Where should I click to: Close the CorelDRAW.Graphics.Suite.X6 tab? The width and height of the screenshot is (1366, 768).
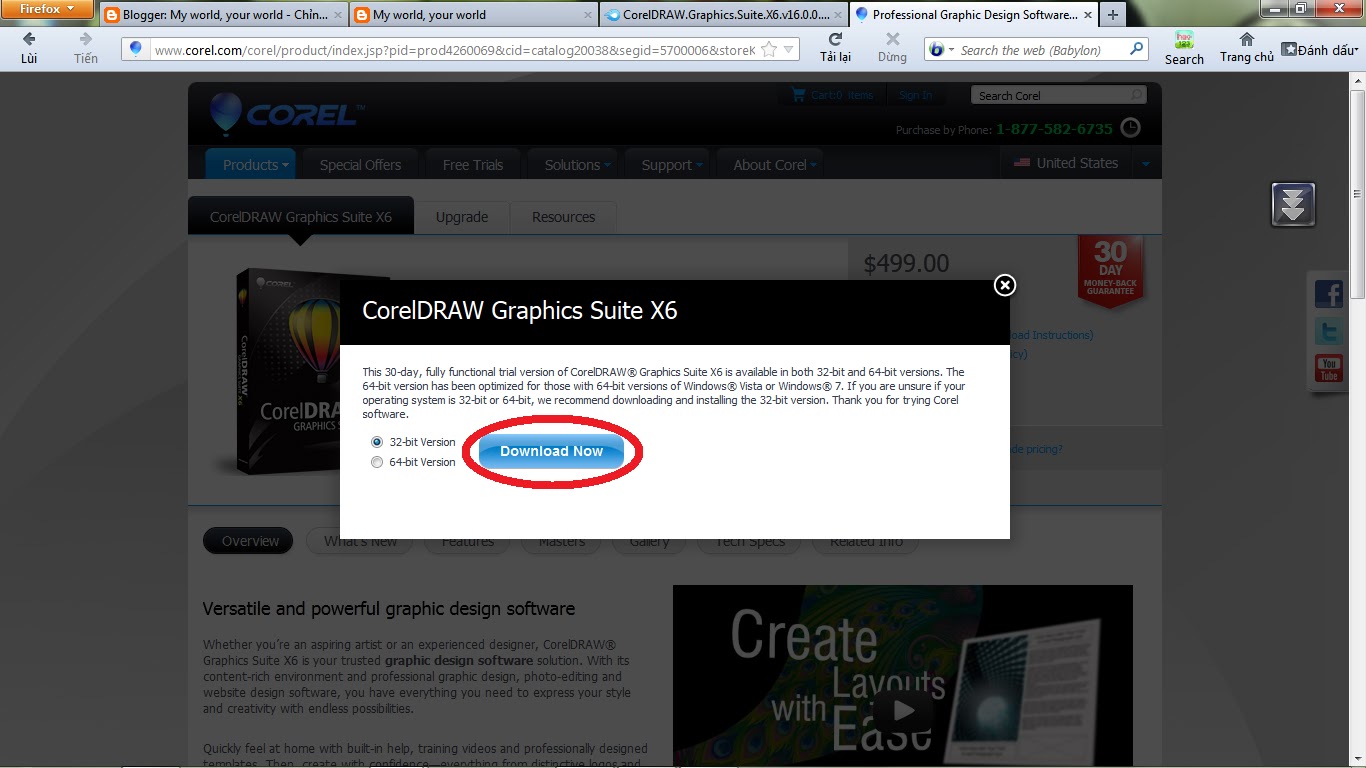(x=838, y=16)
